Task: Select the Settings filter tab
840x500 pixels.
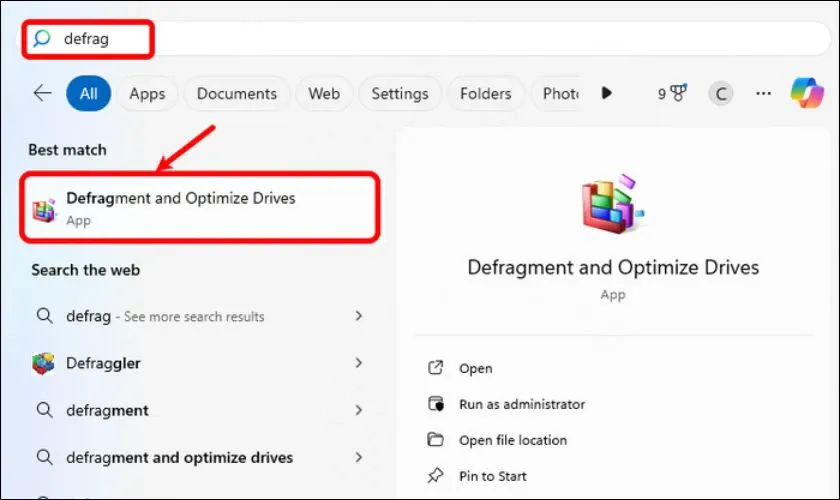Action: (x=399, y=93)
